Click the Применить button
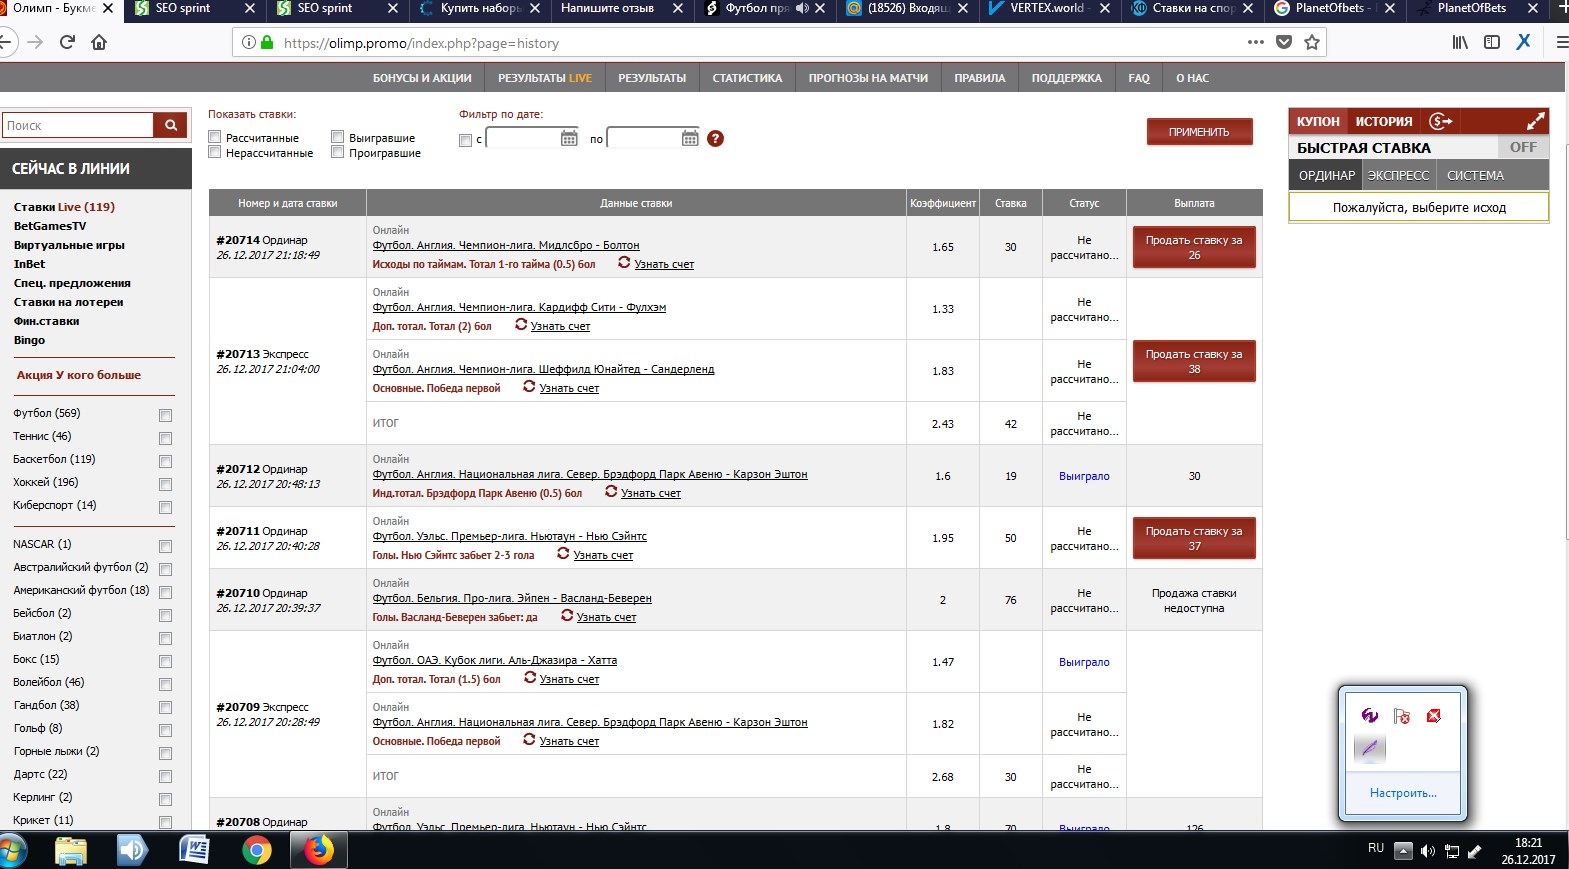The width and height of the screenshot is (1569, 869). [x=1199, y=132]
